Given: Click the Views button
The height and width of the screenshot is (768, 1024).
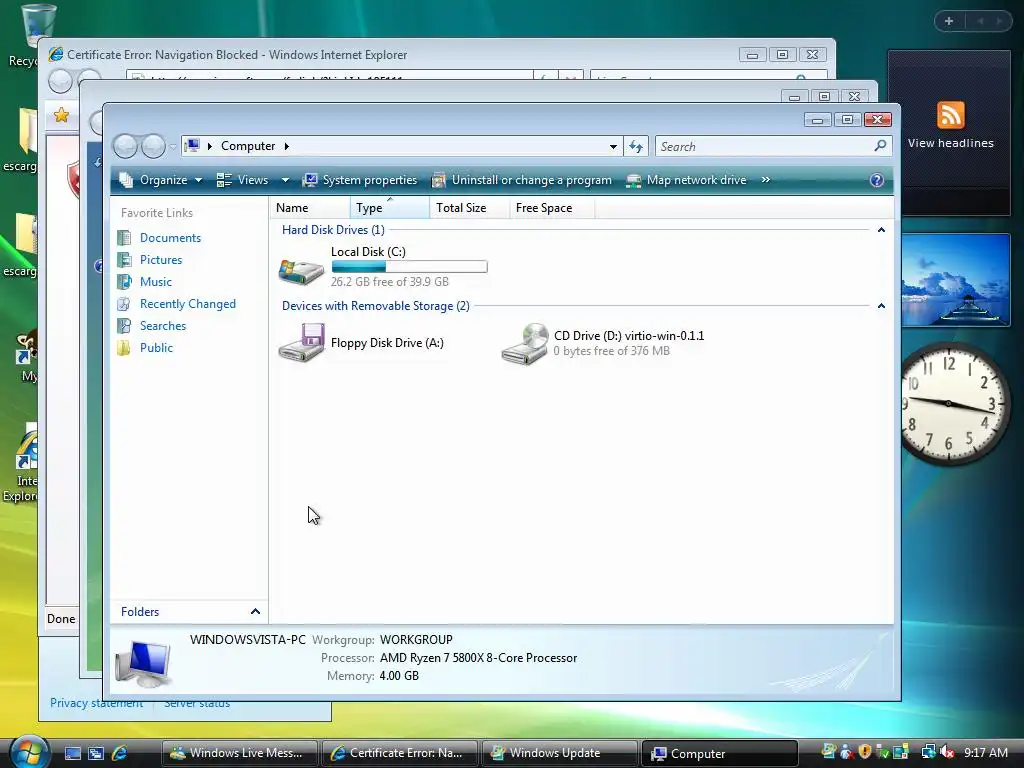Looking at the screenshot, I should point(243,180).
